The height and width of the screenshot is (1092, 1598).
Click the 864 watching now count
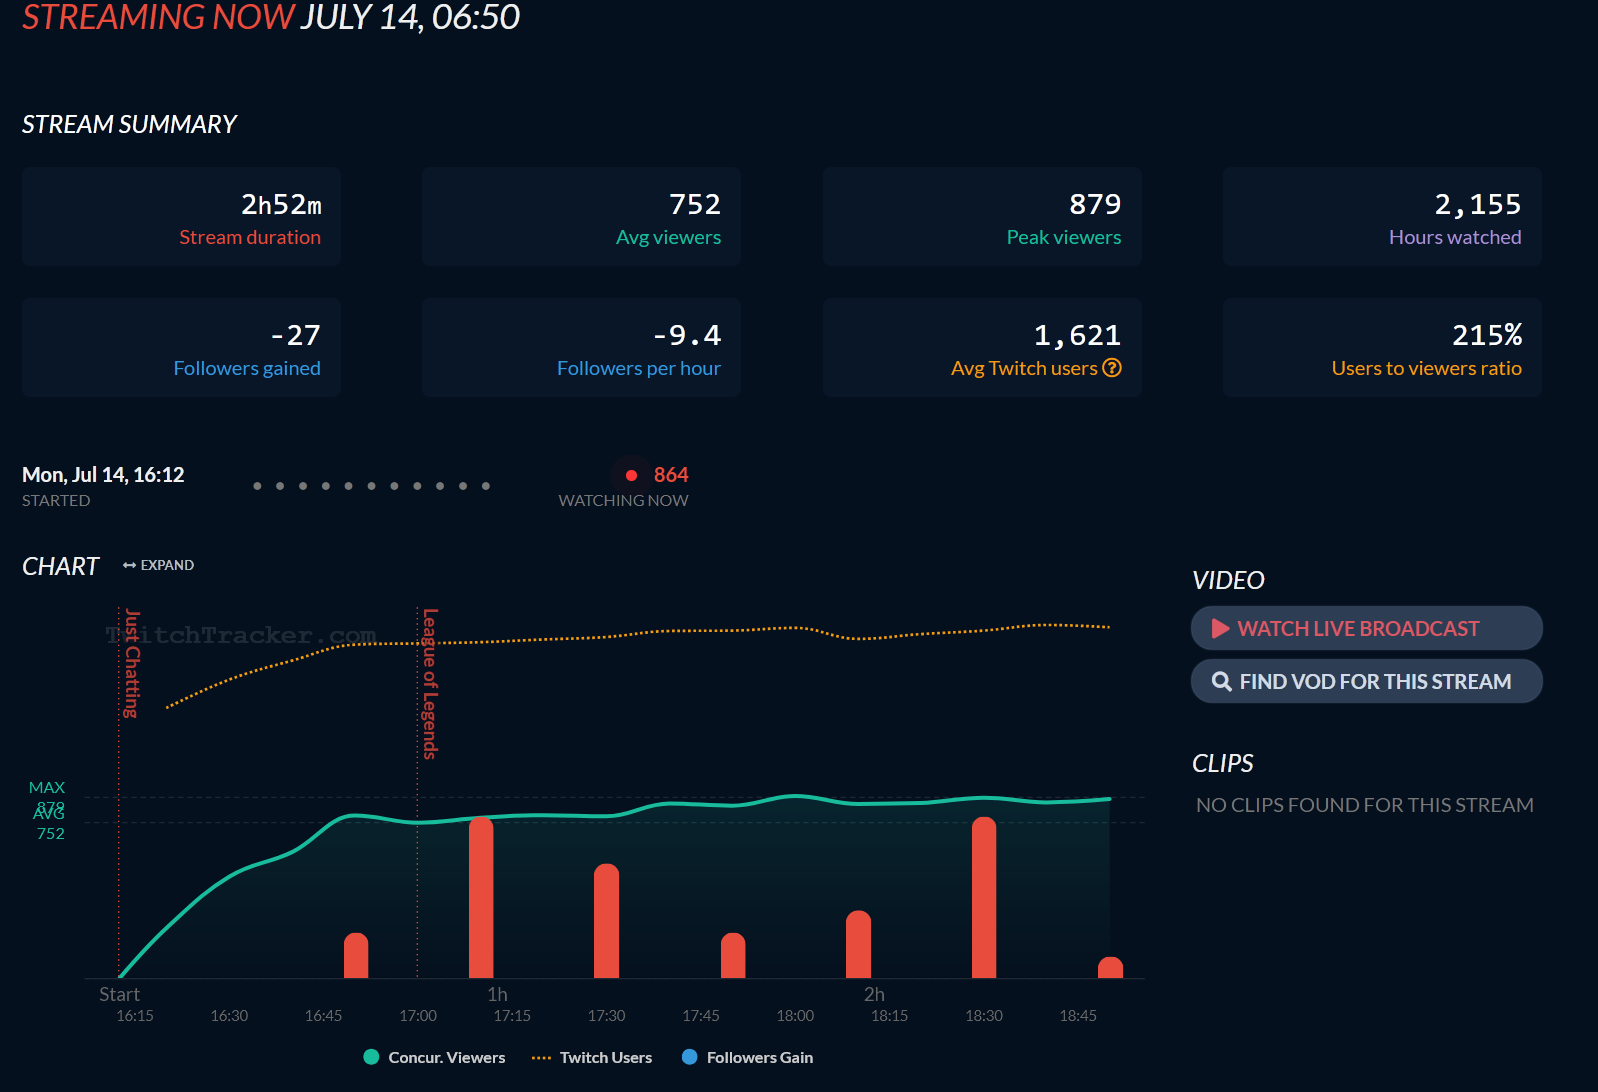[671, 475]
